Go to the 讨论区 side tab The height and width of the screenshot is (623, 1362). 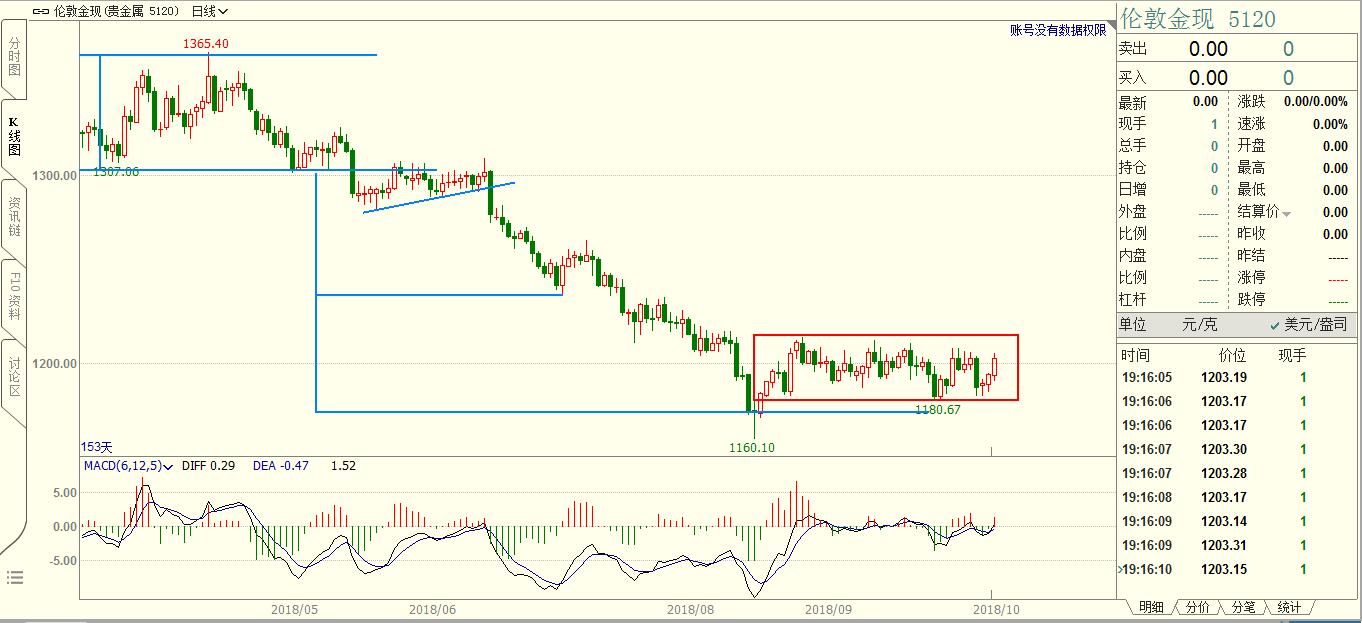coord(14,377)
